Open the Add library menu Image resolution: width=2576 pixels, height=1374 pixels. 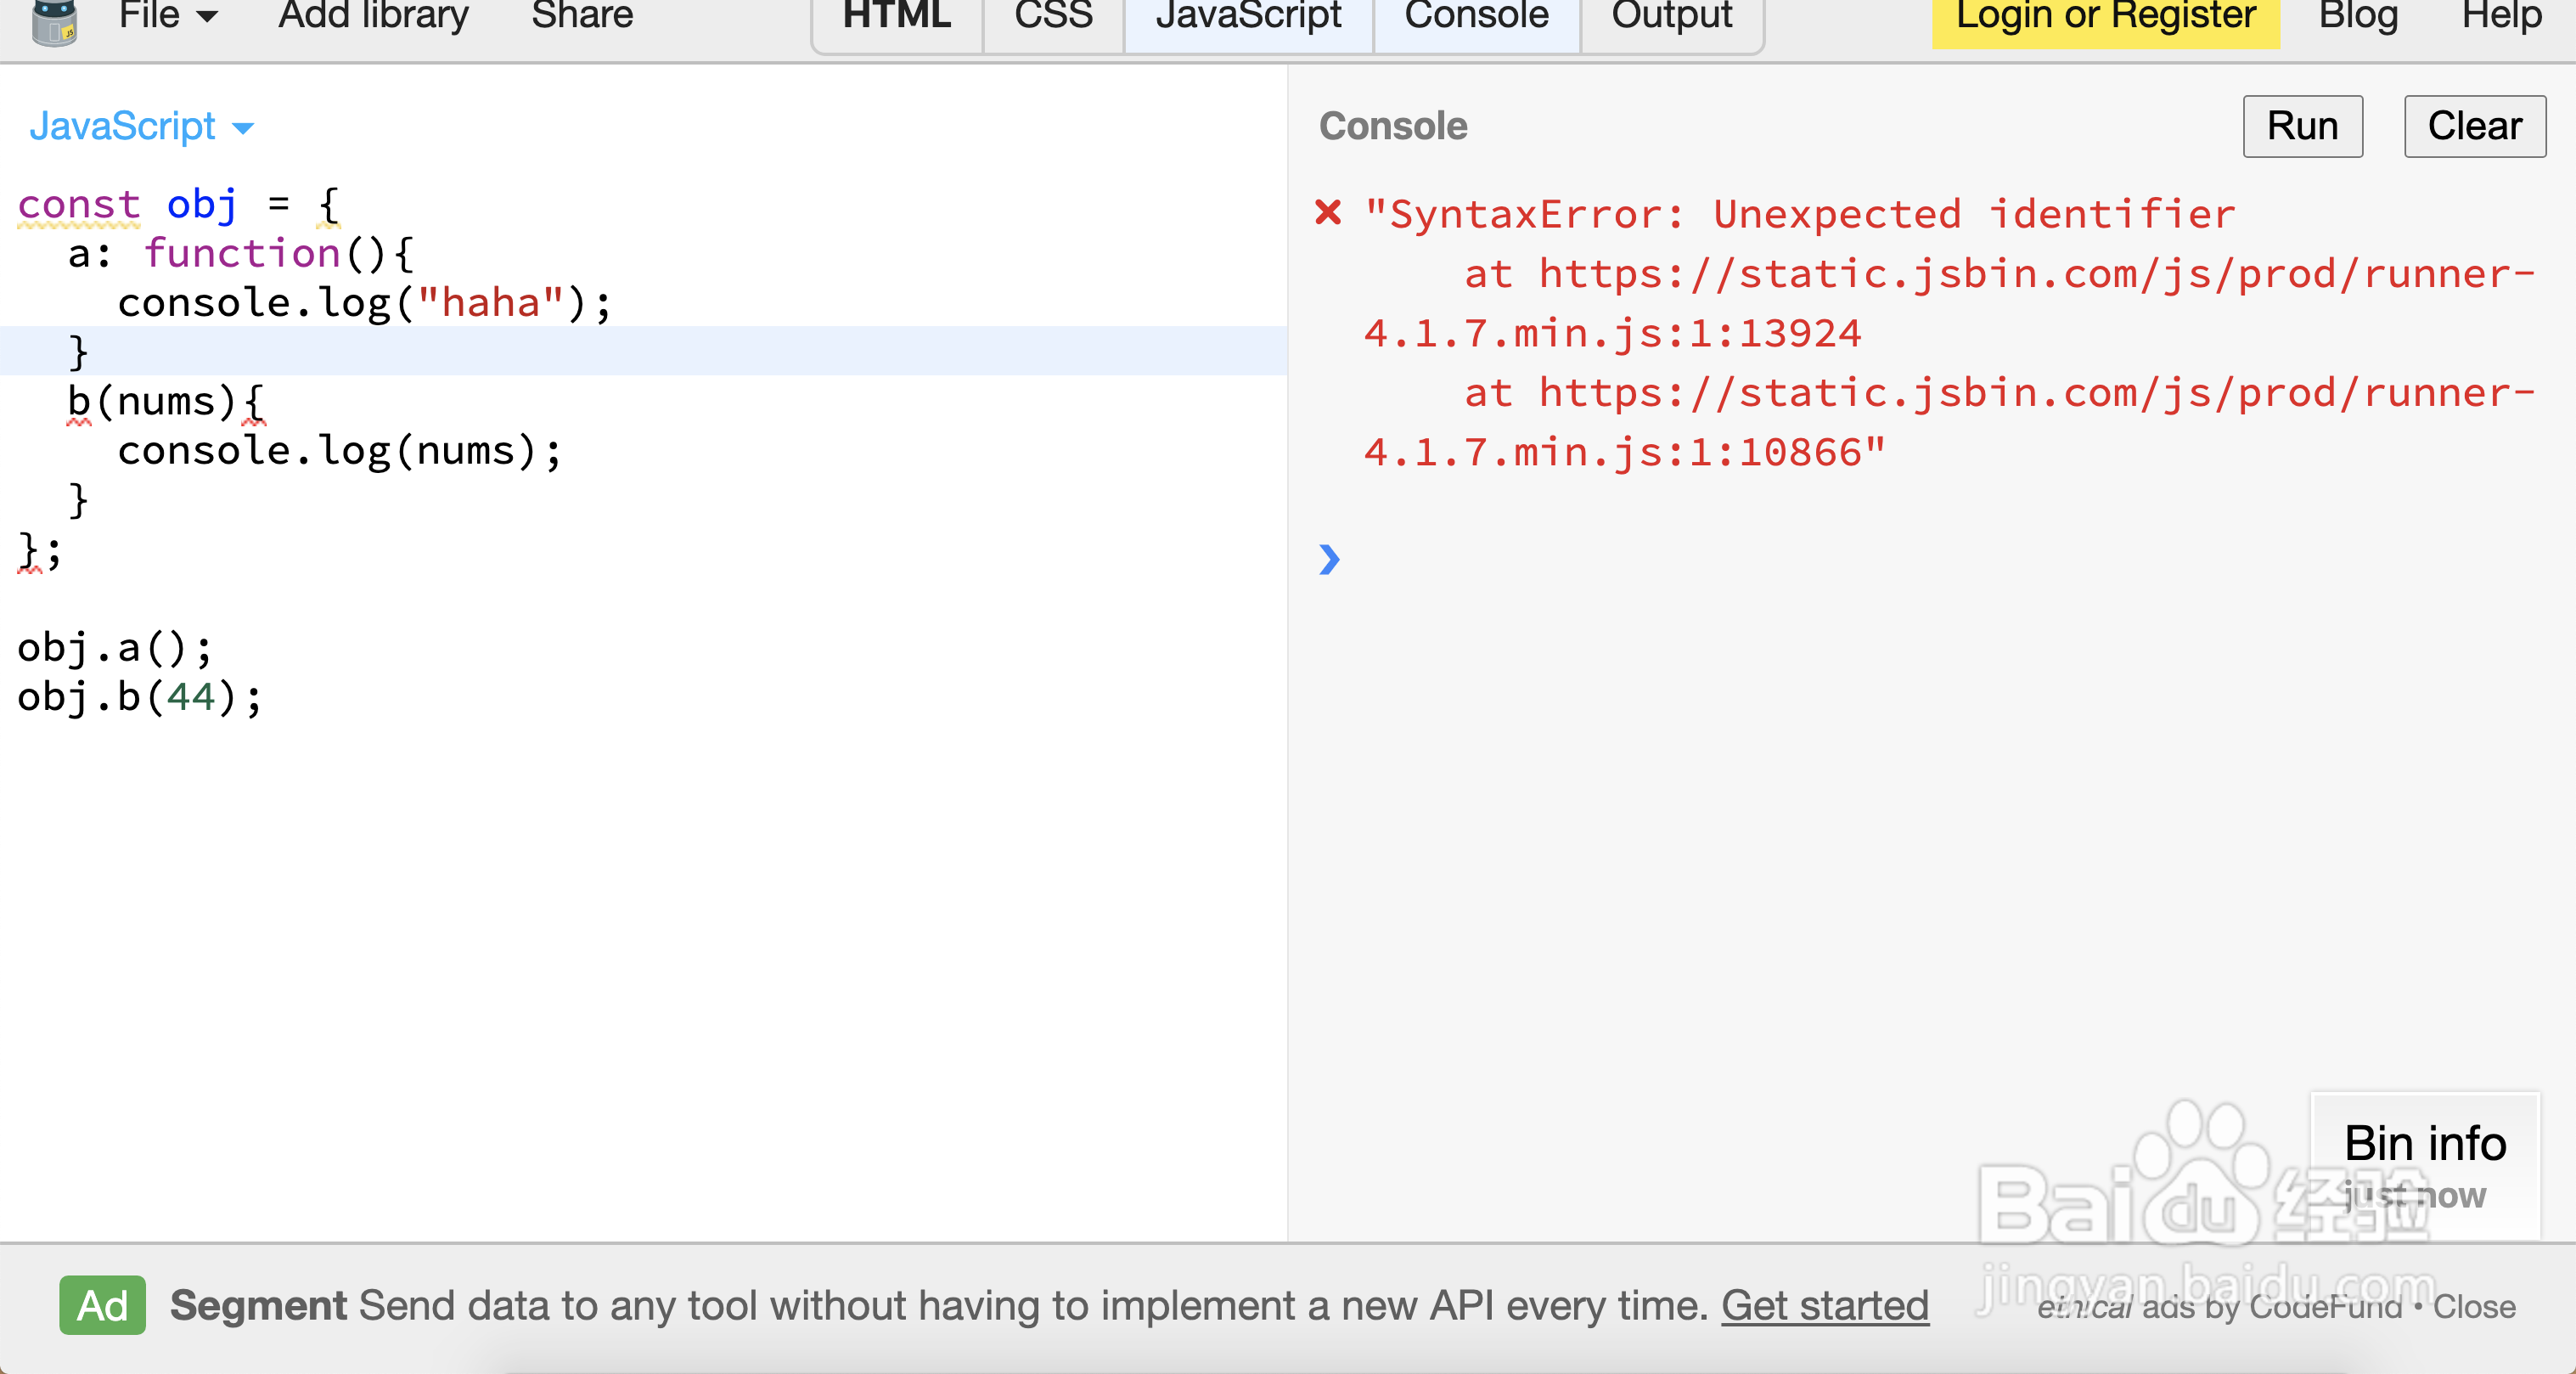(x=373, y=16)
